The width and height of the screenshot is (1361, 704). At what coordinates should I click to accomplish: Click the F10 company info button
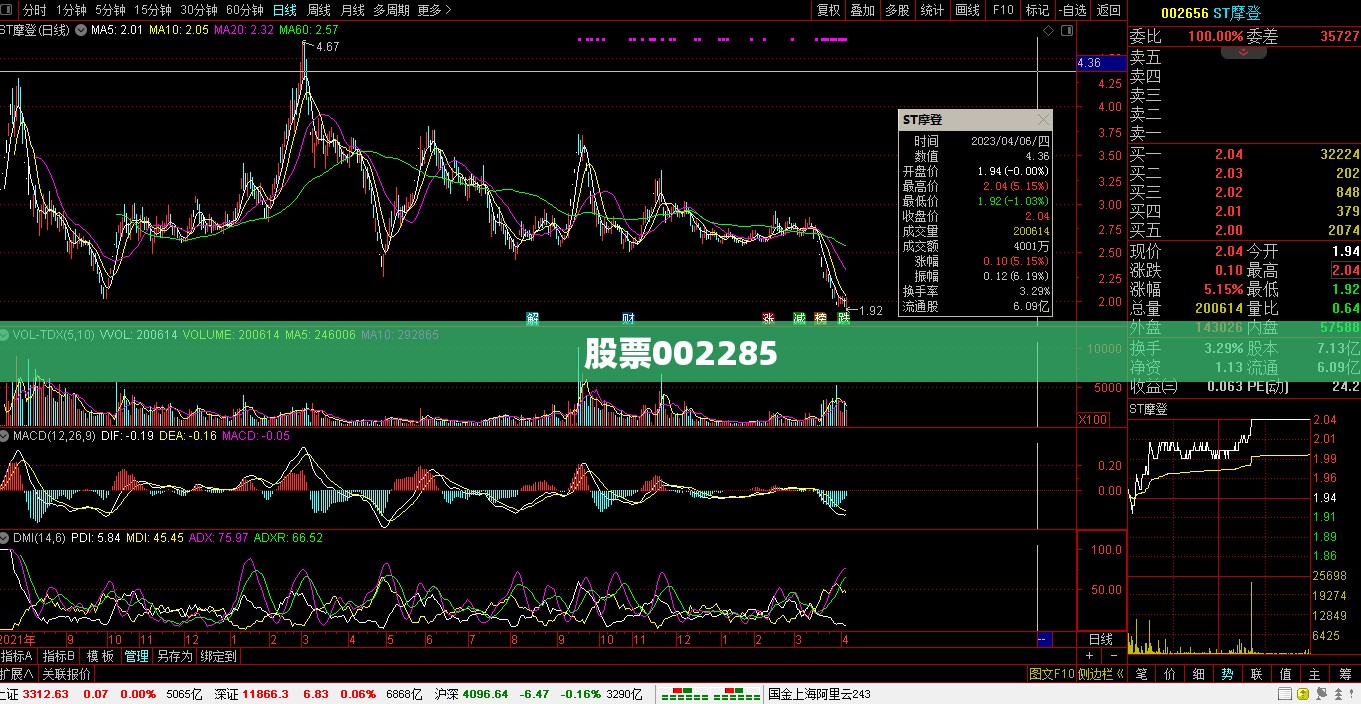point(1002,10)
